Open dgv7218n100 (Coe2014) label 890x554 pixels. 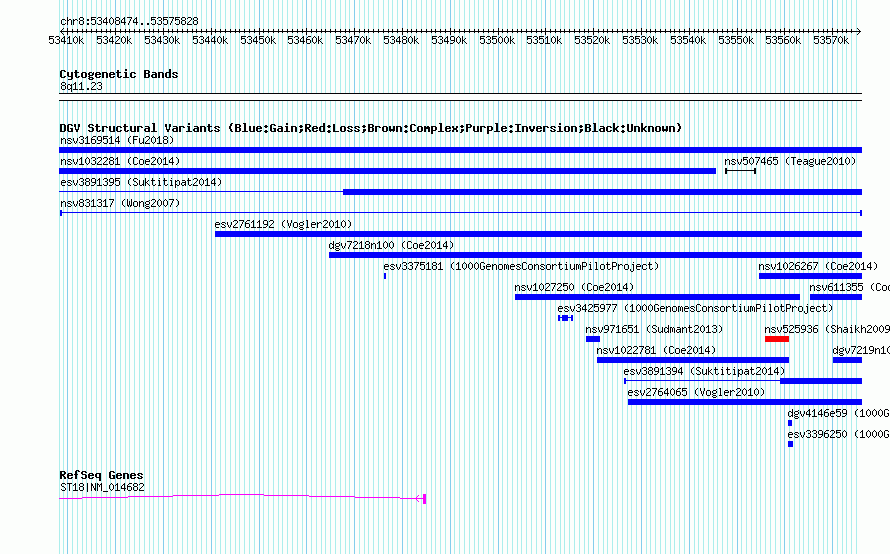[391, 245]
